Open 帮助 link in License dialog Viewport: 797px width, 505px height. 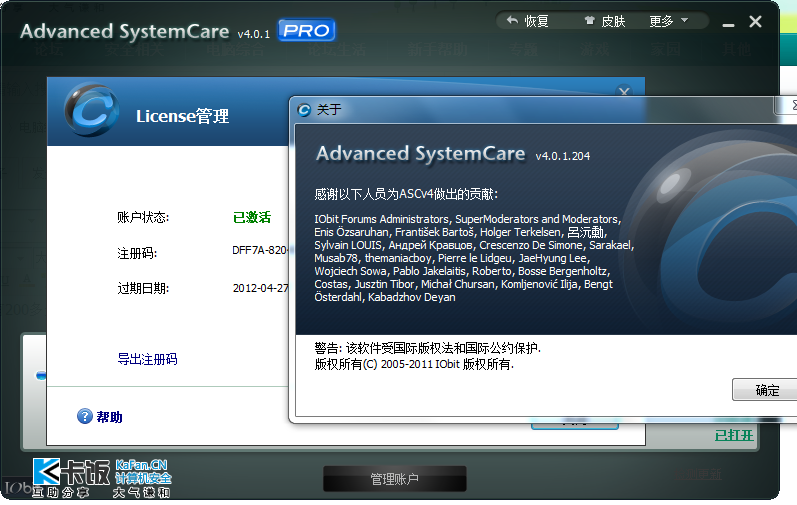pos(109,417)
